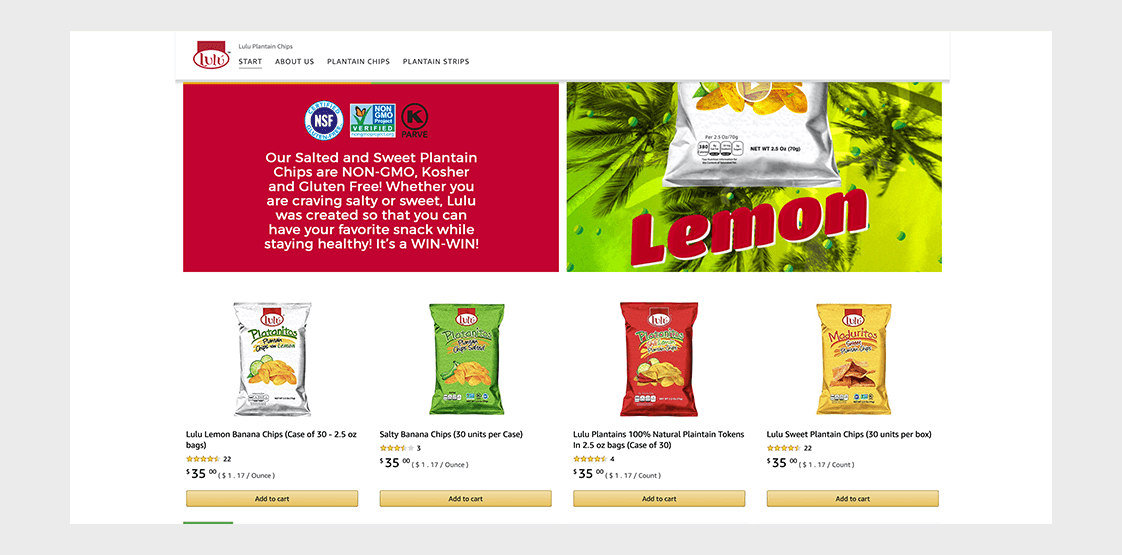Open the green Platanitos bag image
This screenshot has height=555, width=1122.
[466, 359]
